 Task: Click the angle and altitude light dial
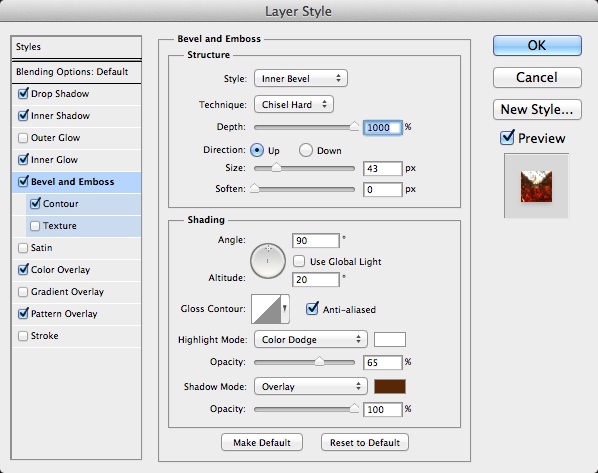click(x=268, y=261)
